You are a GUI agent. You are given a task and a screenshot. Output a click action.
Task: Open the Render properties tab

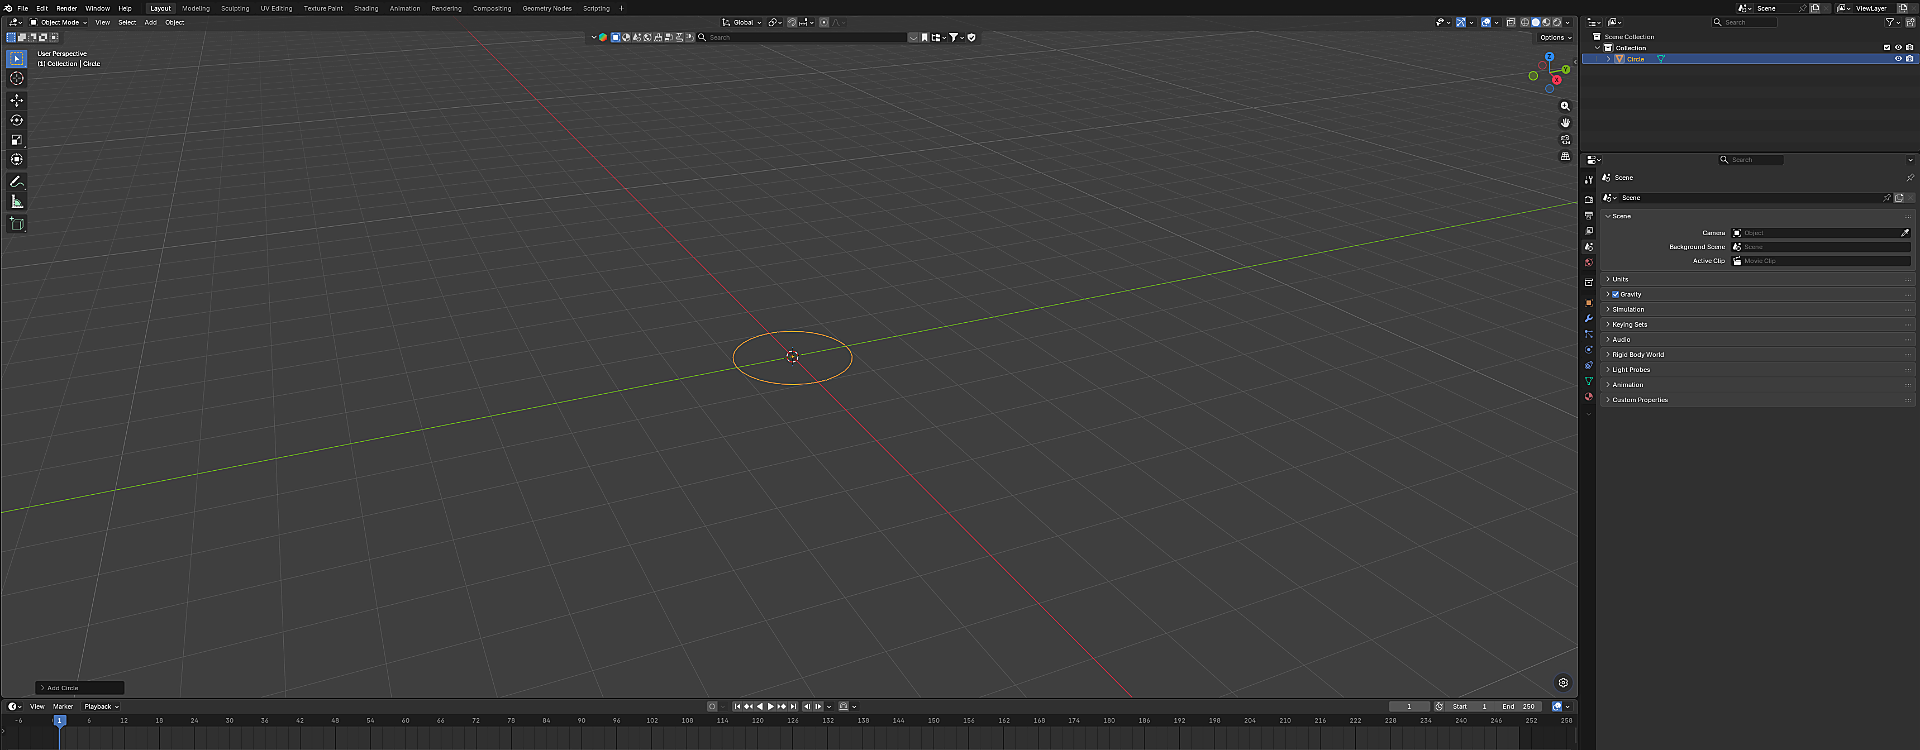[x=1588, y=200]
